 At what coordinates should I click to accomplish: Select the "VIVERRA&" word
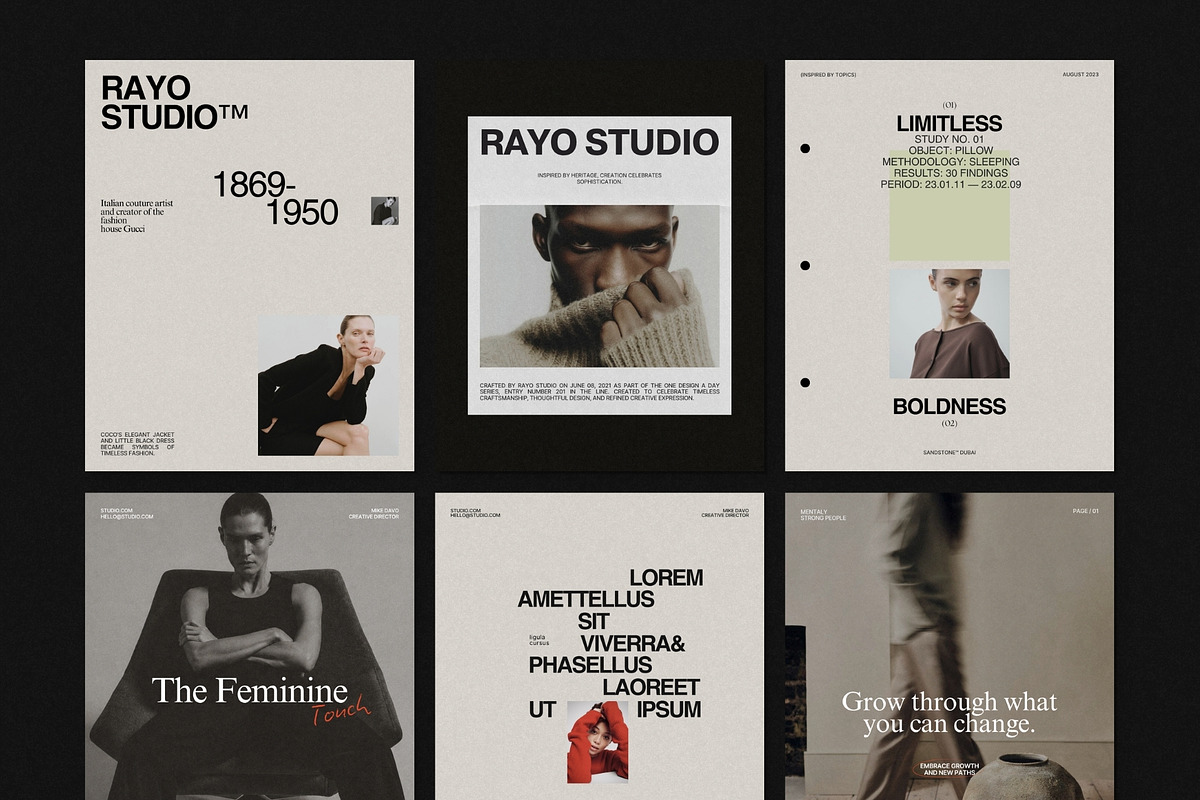(633, 644)
